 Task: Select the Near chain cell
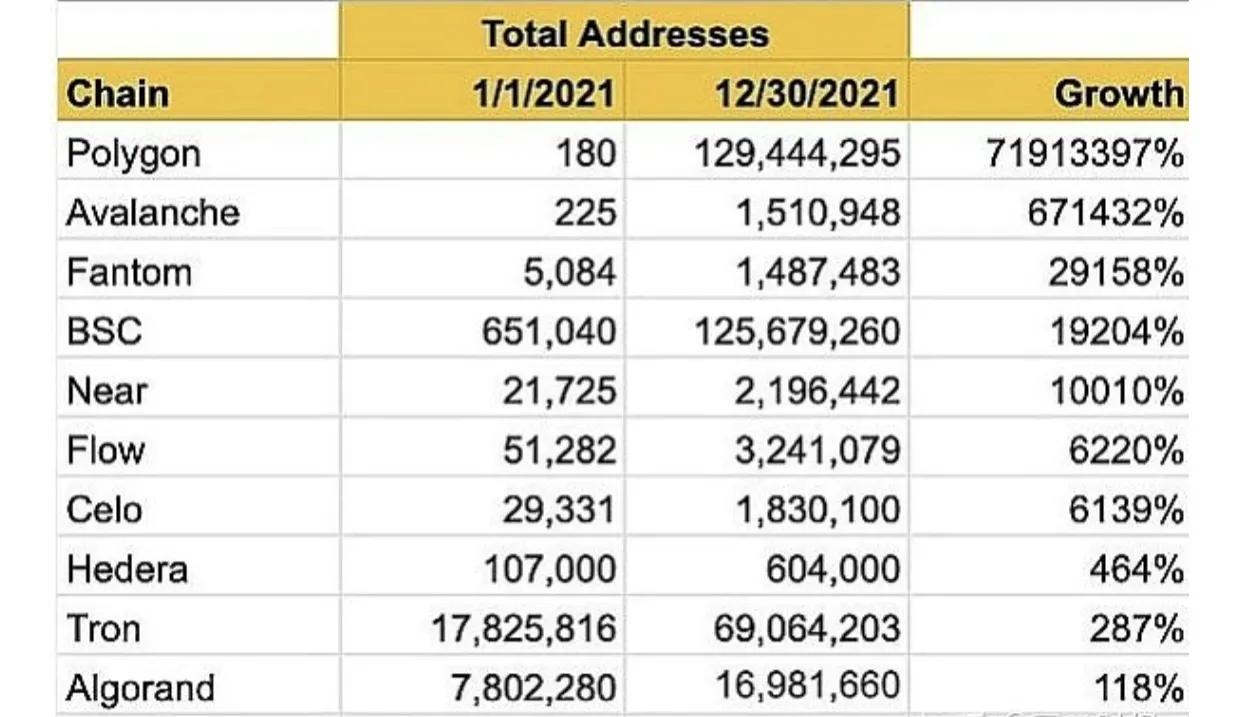pyautogui.click(x=107, y=391)
